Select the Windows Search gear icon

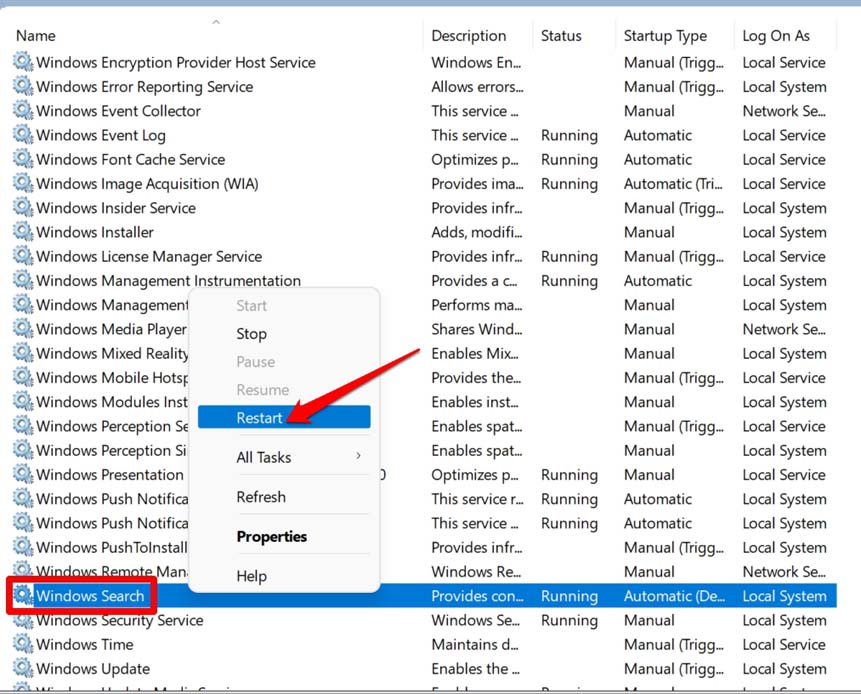(x=22, y=597)
